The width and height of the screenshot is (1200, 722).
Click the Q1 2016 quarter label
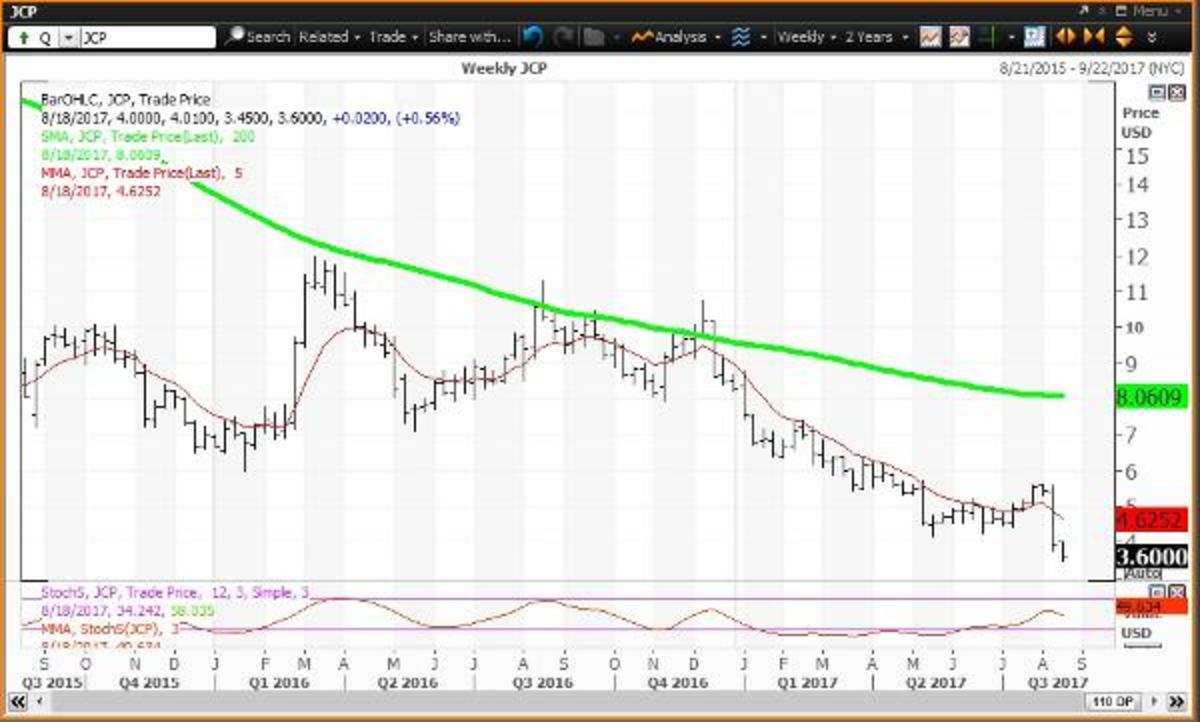278,682
